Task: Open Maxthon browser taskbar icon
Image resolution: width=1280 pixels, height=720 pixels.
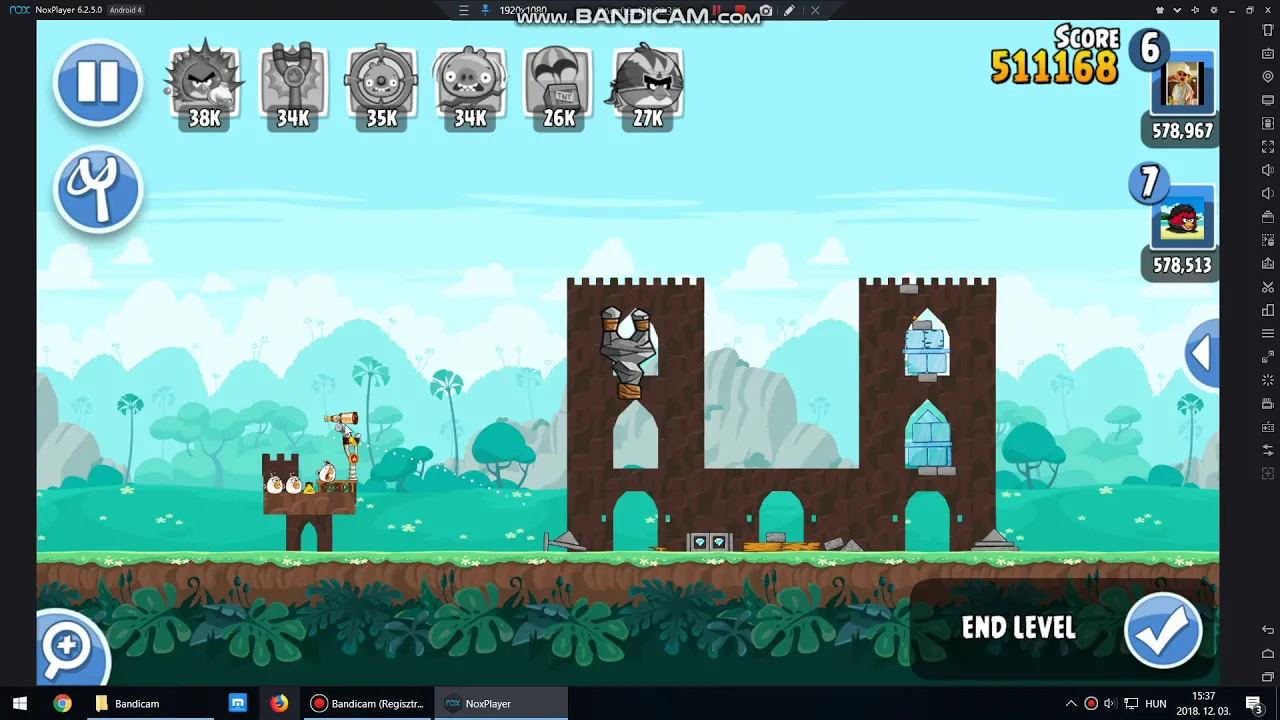Action: (238, 704)
